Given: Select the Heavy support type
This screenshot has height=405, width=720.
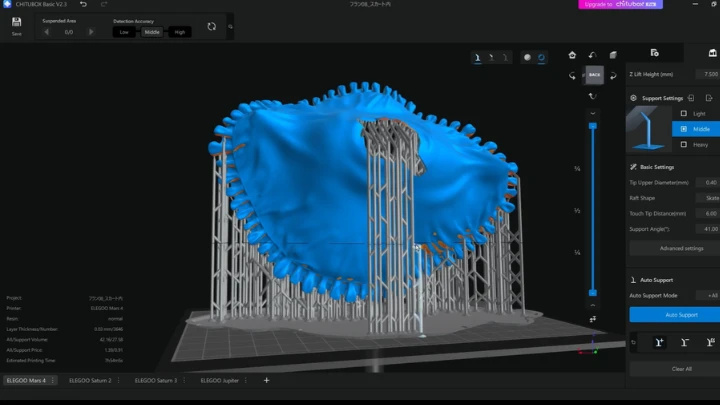Looking at the screenshot, I should pyautogui.click(x=696, y=145).
